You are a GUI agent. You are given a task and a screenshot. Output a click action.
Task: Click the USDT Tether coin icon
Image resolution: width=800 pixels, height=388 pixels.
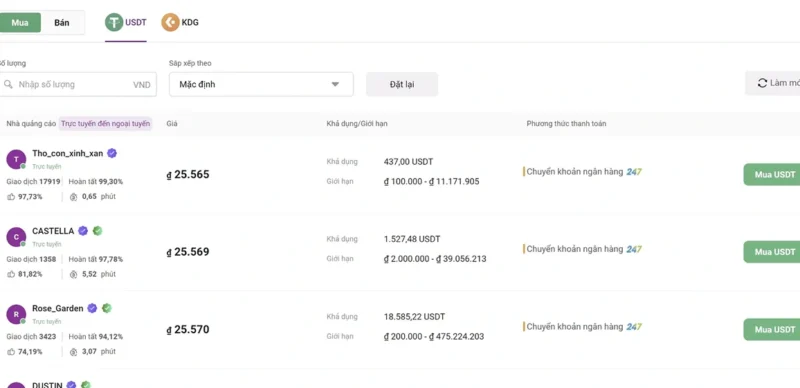pos(114,22)
